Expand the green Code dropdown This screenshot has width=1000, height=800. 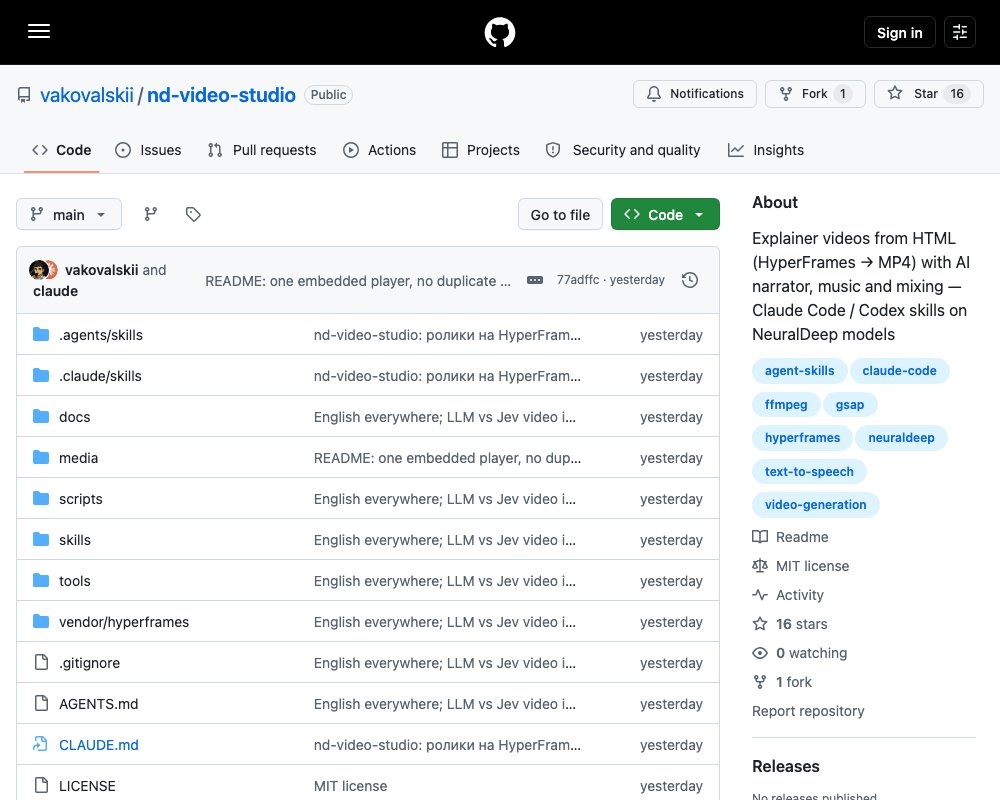click(x=665, y=214)
